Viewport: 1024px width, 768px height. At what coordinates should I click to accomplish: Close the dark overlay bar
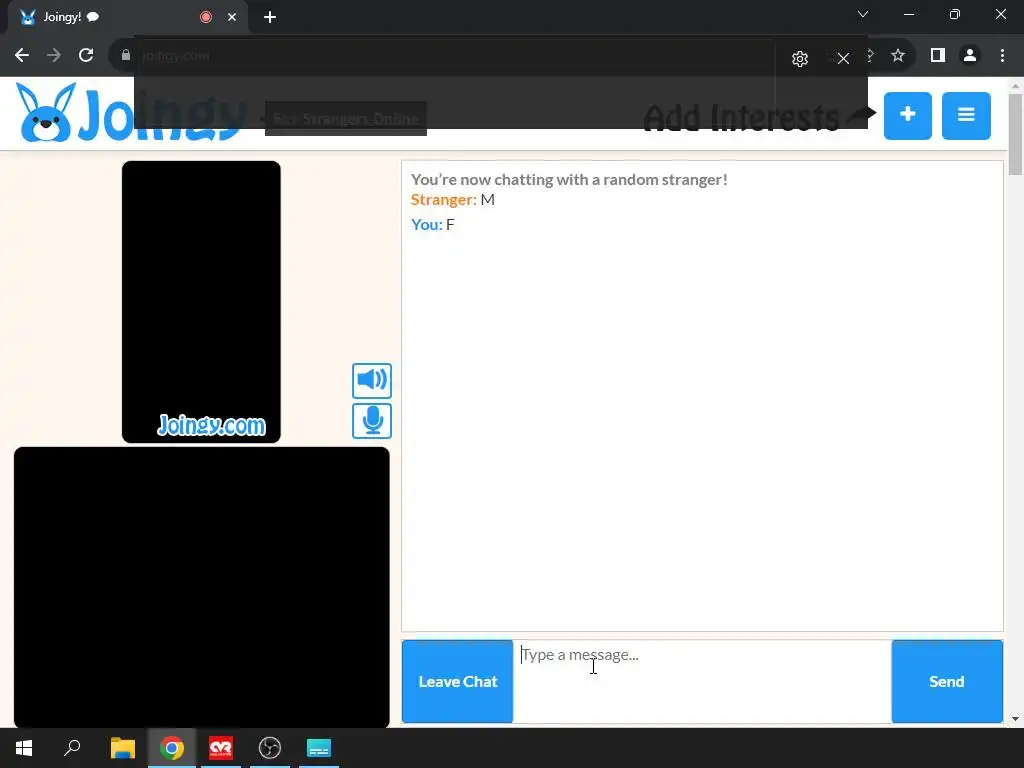coord(843,59)
